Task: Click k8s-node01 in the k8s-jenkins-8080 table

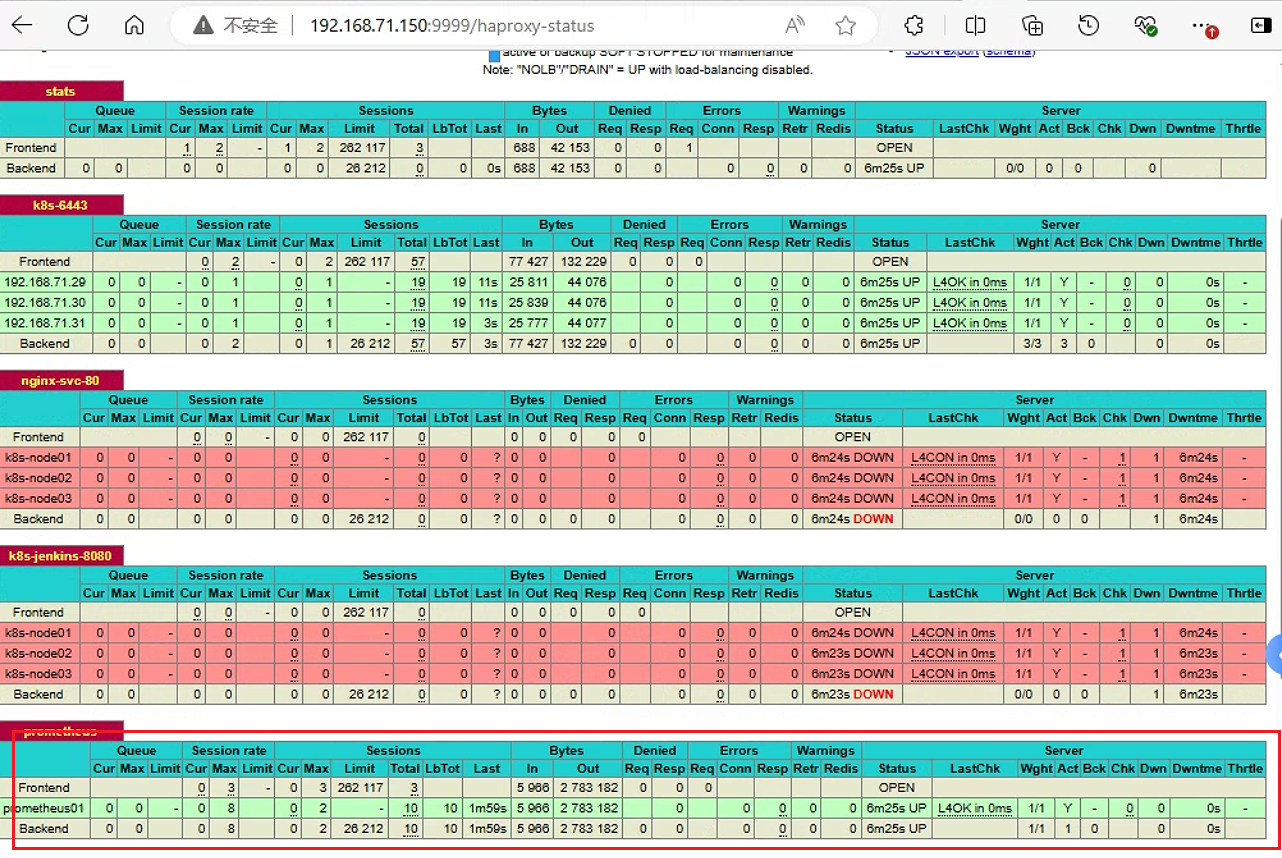Action: pos(38,633)
